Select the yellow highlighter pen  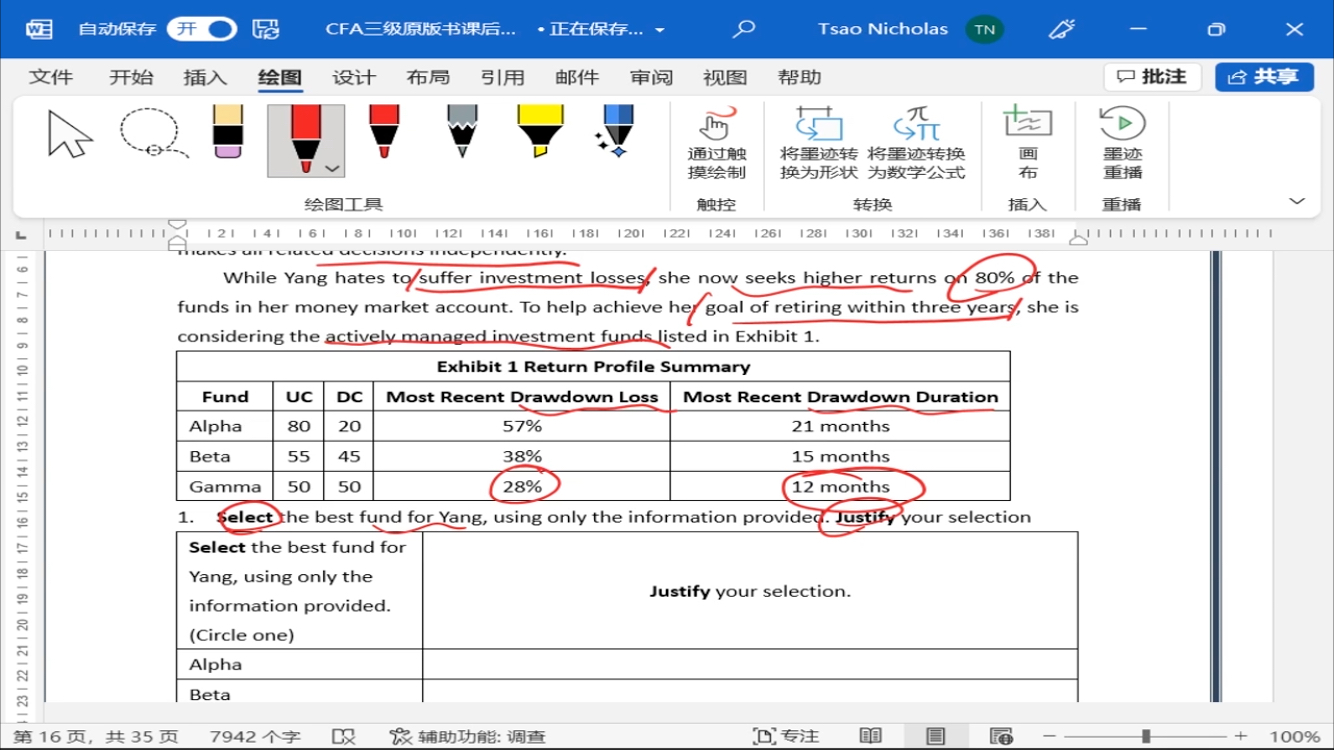(x=540, y=132)
